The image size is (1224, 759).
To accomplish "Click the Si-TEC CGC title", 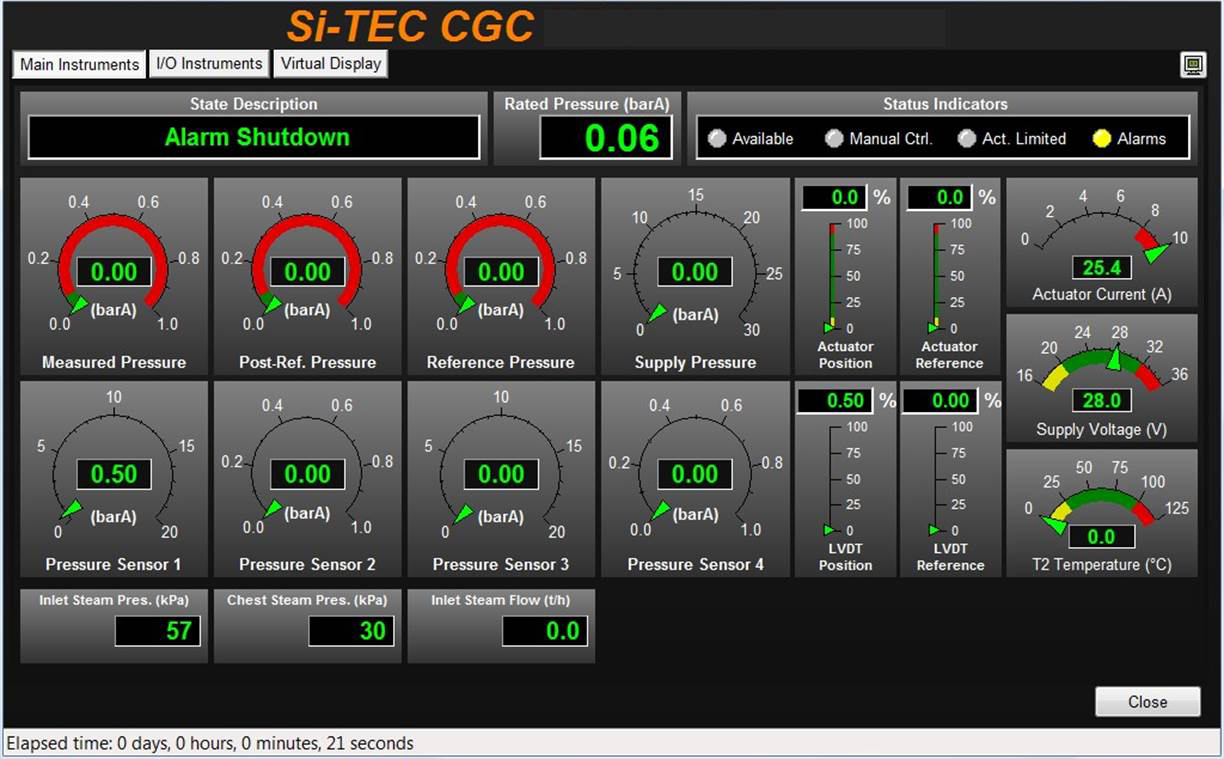I will pyautogui.click(x=411, y=25).
